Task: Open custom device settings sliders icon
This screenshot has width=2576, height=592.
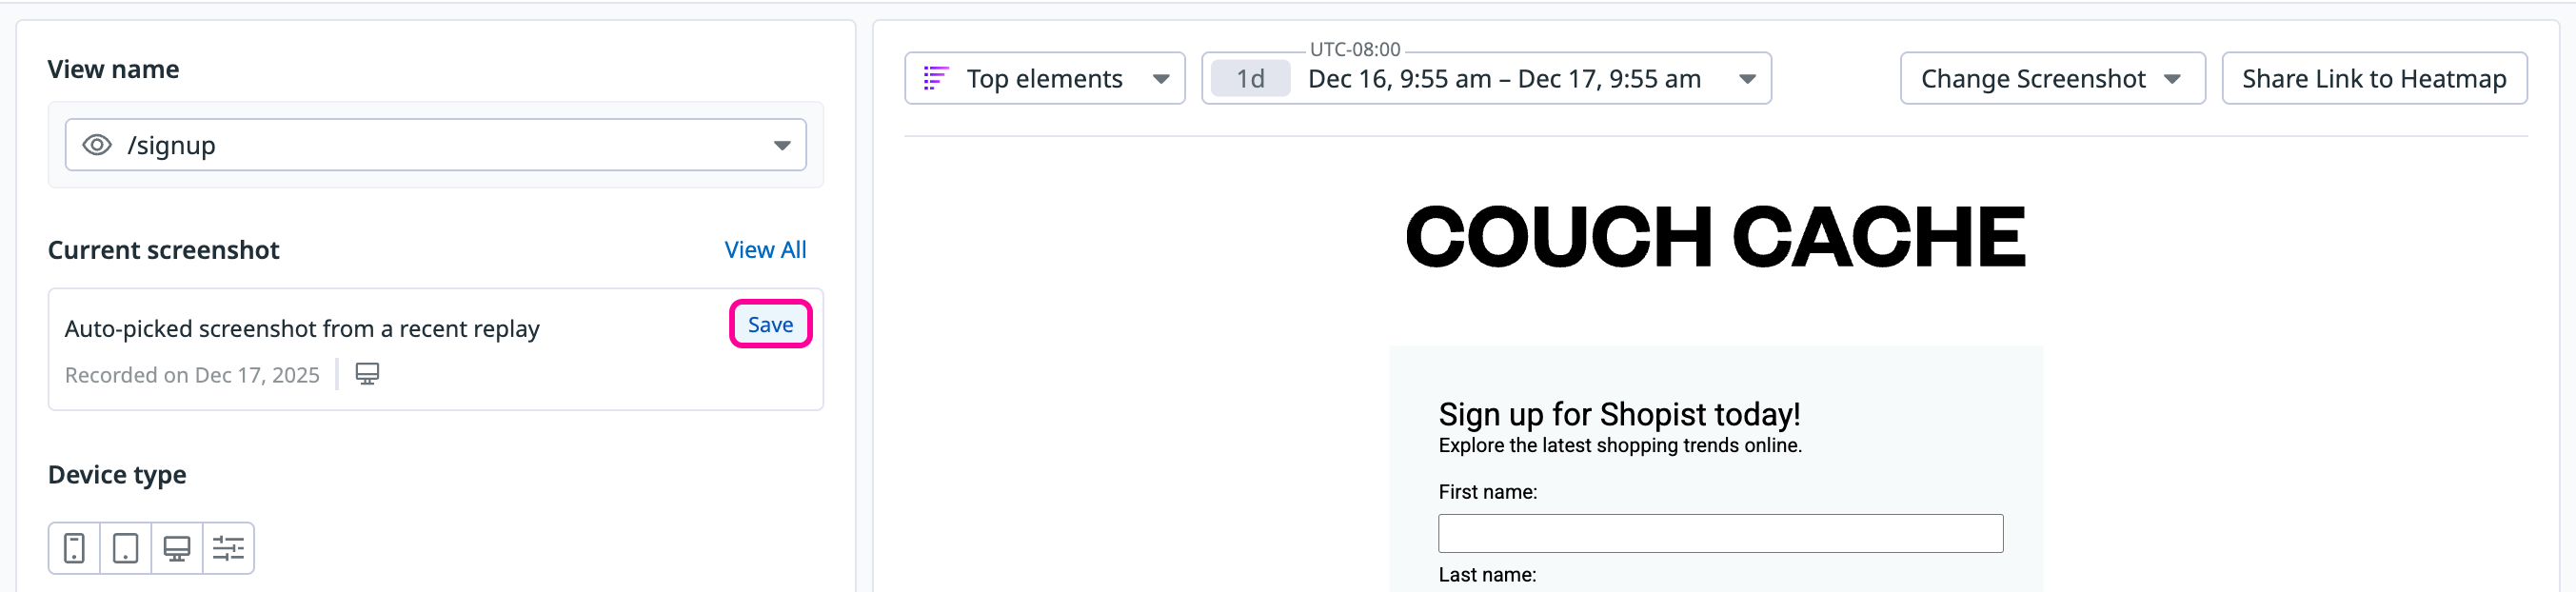Action: click(x=228, y=548)
